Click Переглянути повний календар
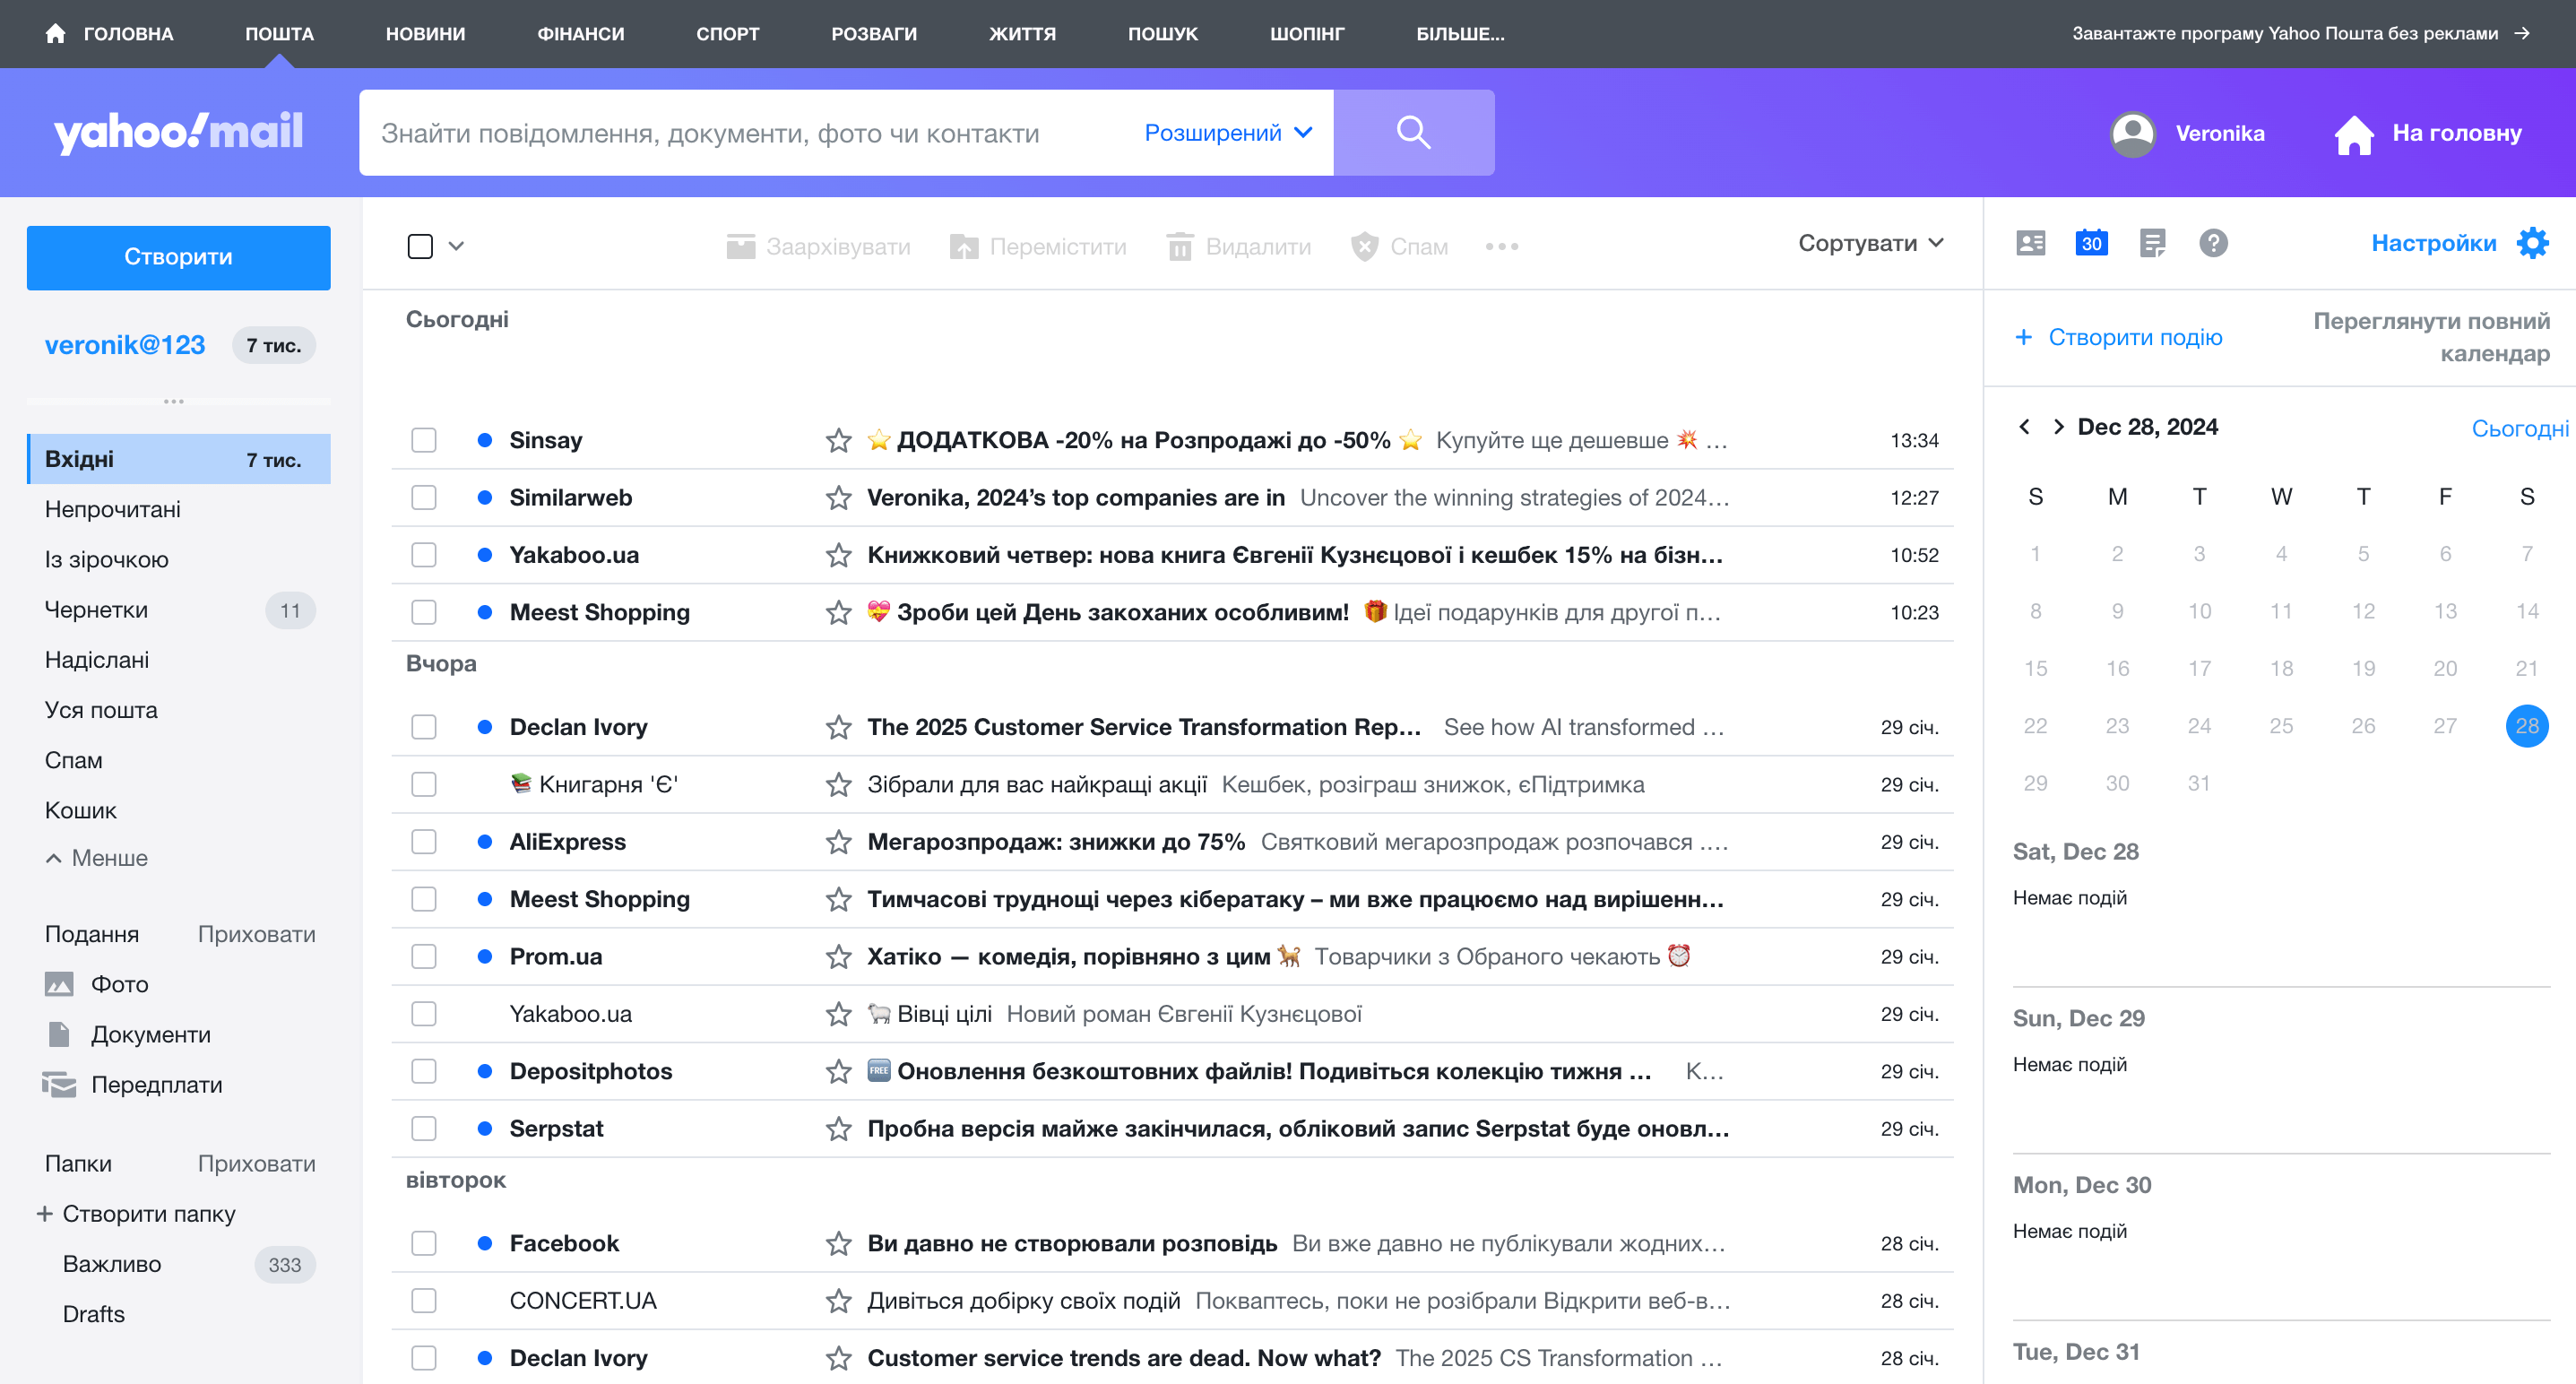Viewport: 2576px width, 1384px height. pyautogui.click(x=2431, y=337)
